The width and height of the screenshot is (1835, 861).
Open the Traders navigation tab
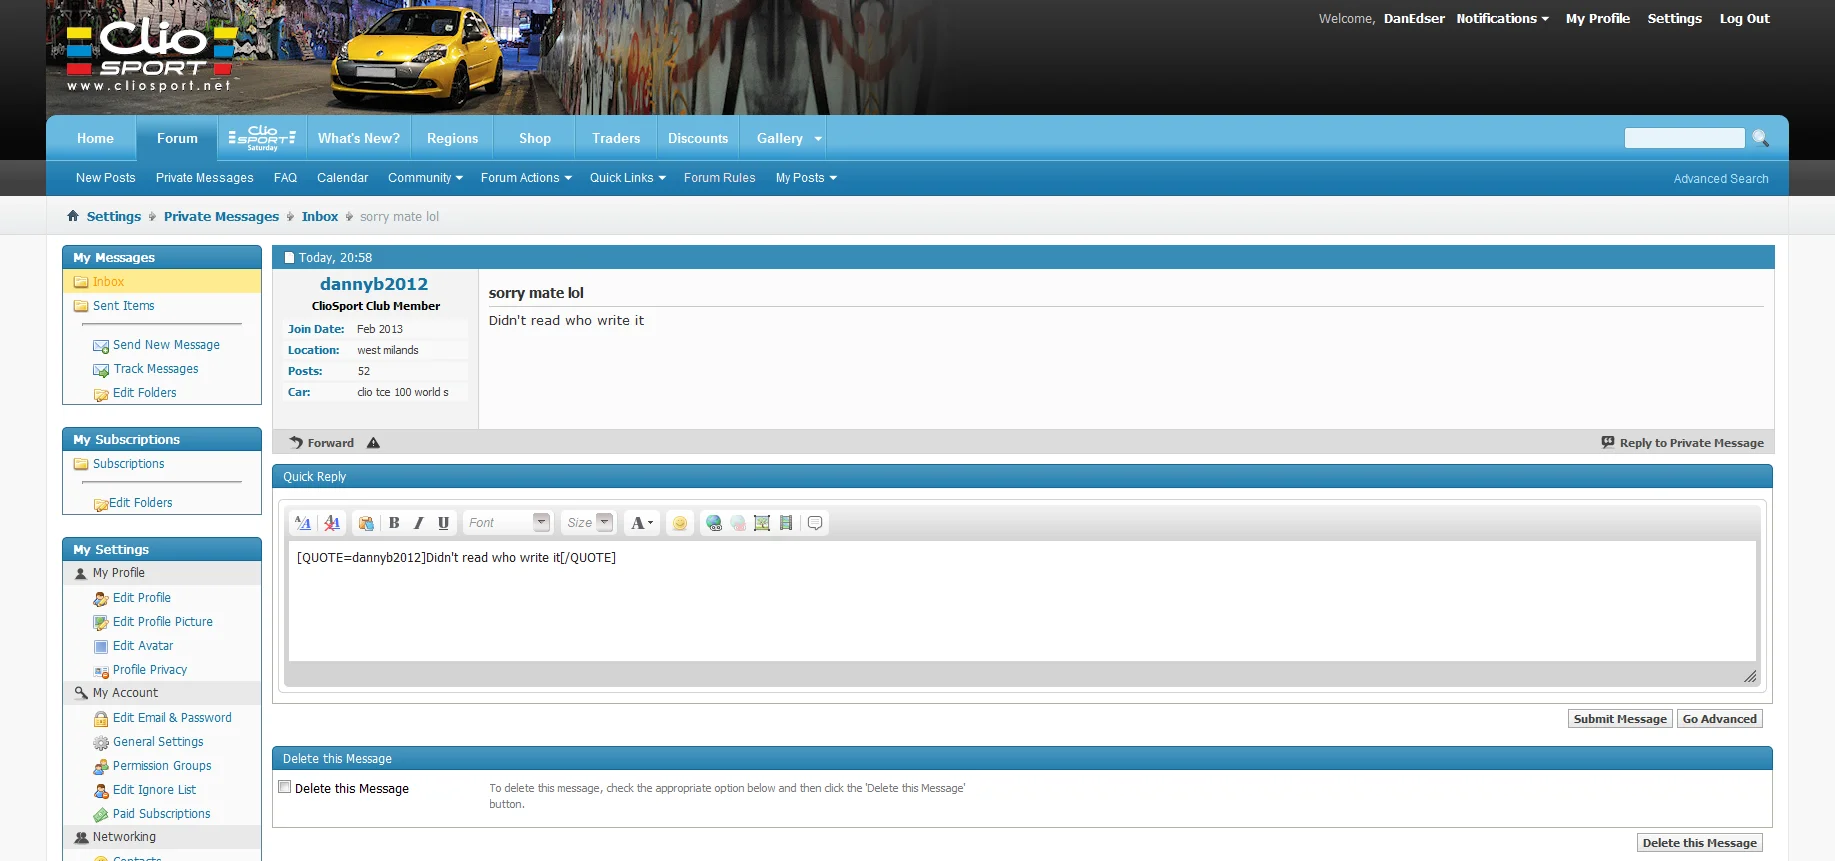(x=616, y=138)
